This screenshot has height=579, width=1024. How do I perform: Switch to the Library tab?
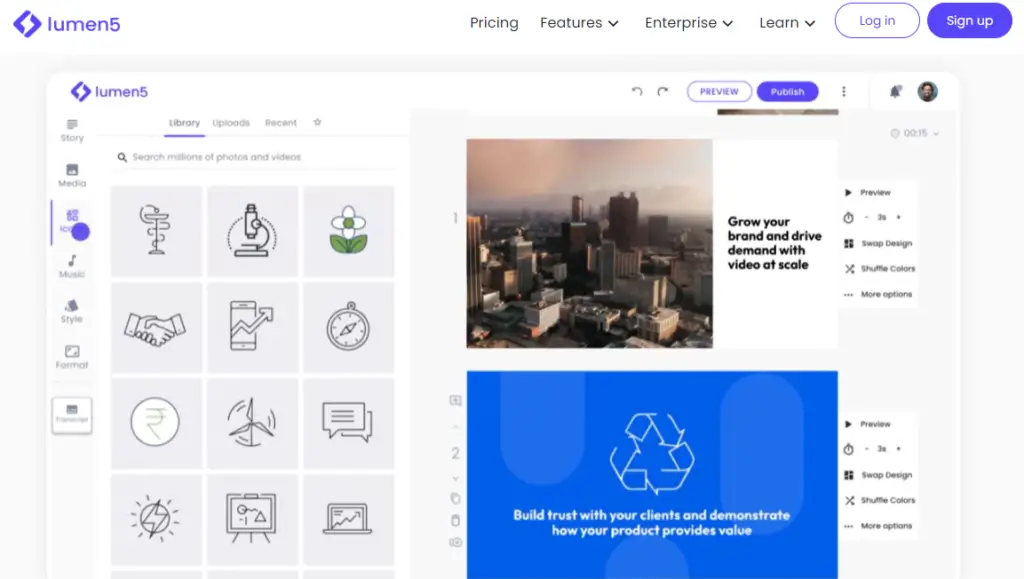tap(184, 123)
